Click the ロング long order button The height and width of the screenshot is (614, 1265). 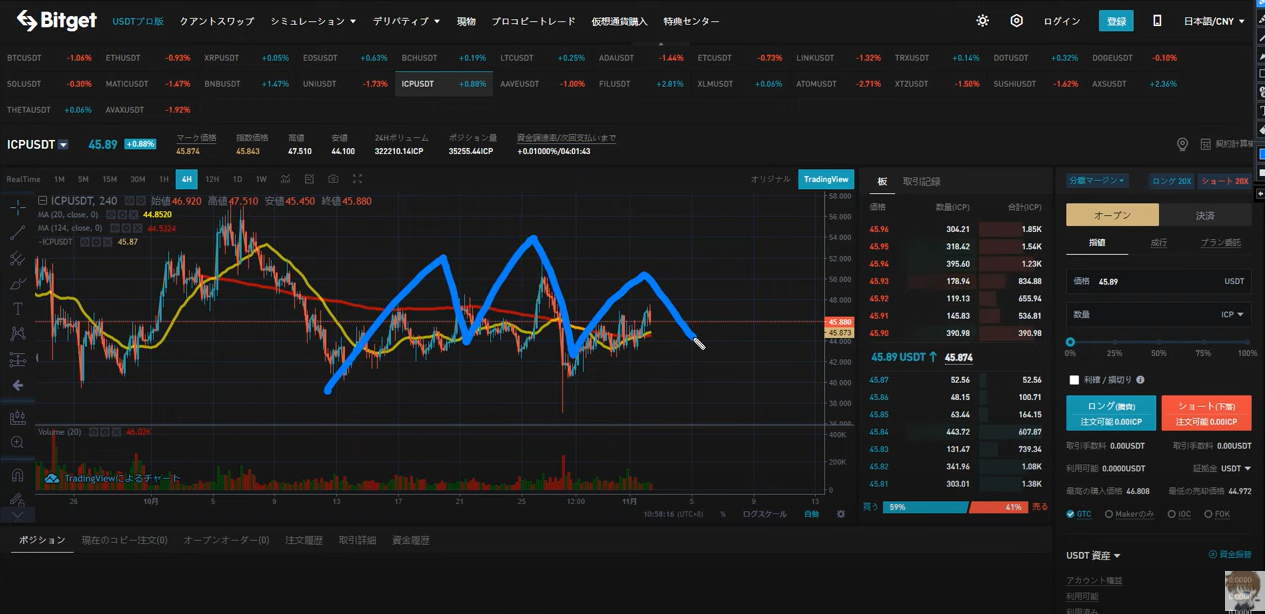point(1110,413)
